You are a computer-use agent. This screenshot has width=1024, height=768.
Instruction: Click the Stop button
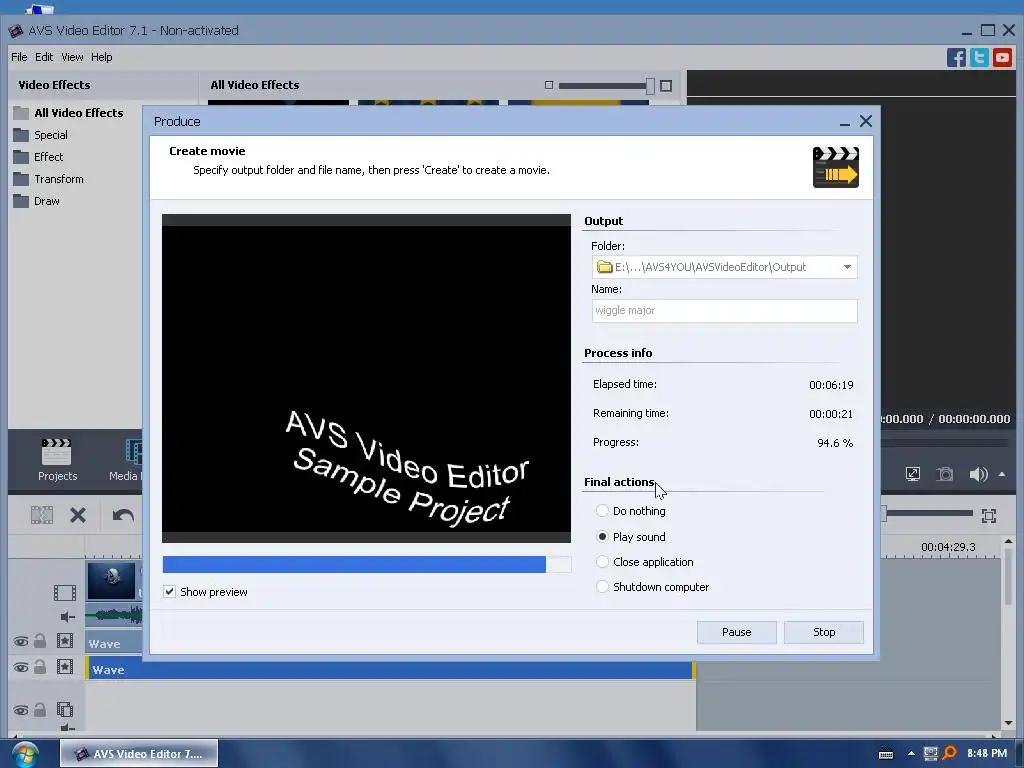tap(824, 632)
